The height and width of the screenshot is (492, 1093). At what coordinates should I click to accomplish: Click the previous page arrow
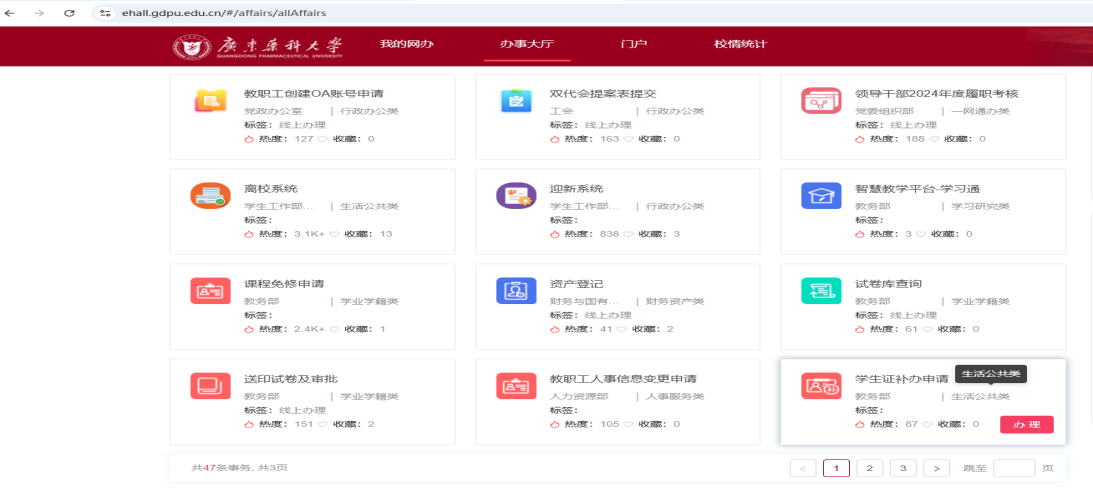(803, 468)
